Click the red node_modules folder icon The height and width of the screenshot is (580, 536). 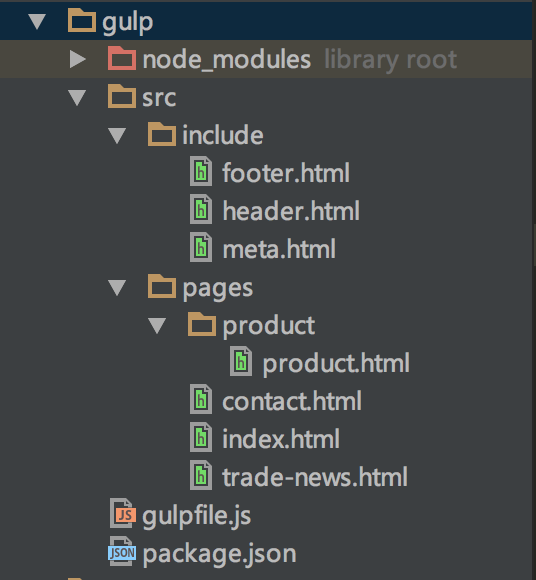[x=122, y=58]
